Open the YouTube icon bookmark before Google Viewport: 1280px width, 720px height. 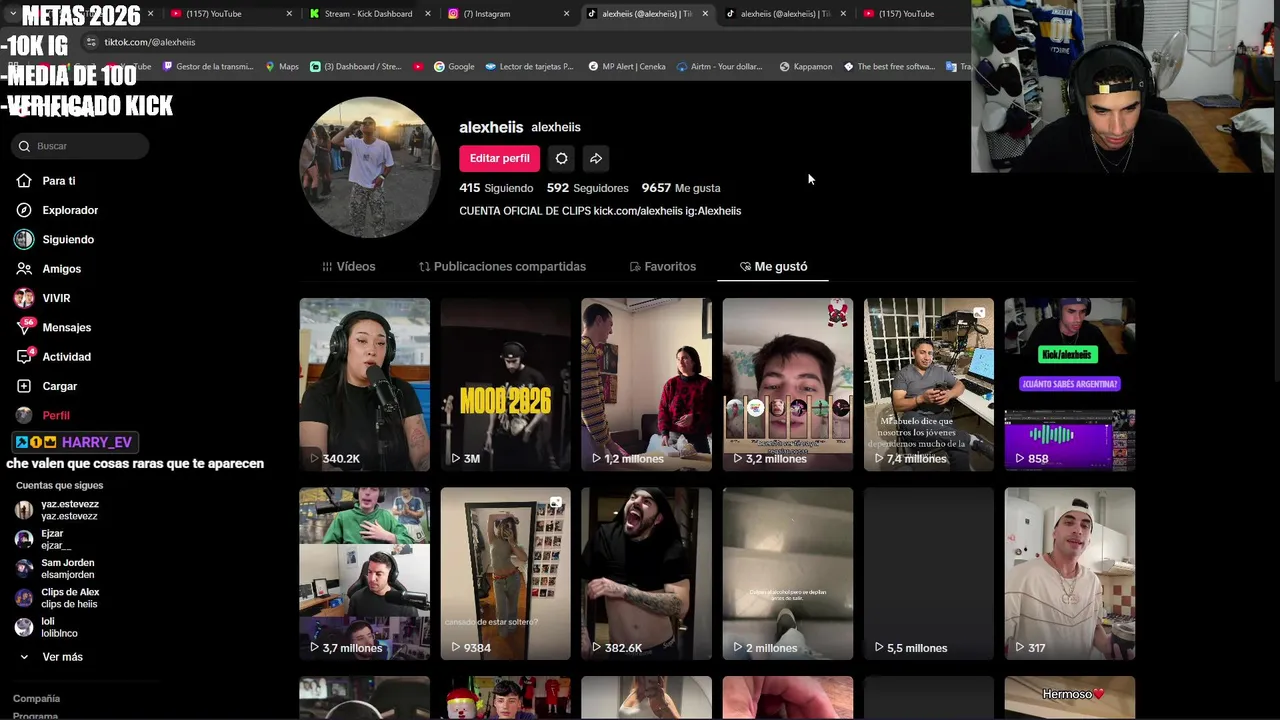point(418,67)
